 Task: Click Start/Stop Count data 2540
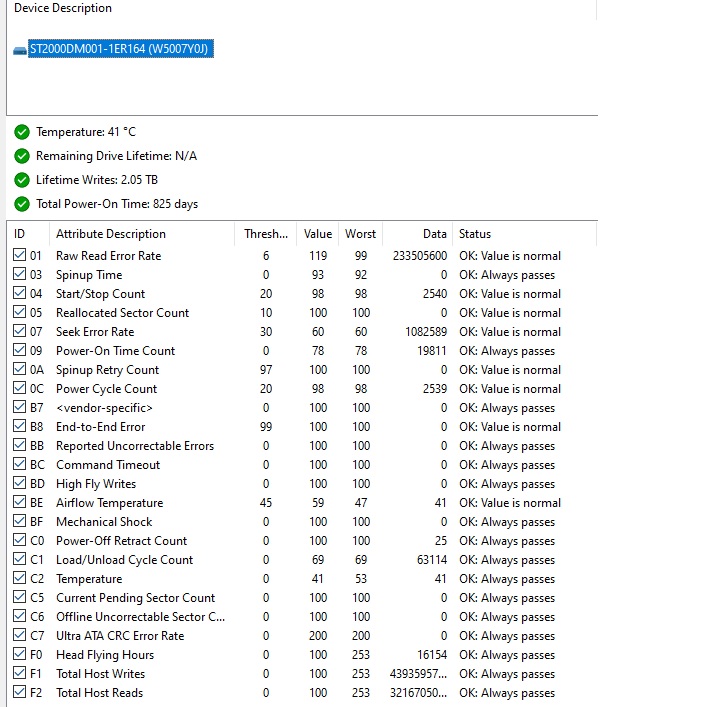[435, 294]
